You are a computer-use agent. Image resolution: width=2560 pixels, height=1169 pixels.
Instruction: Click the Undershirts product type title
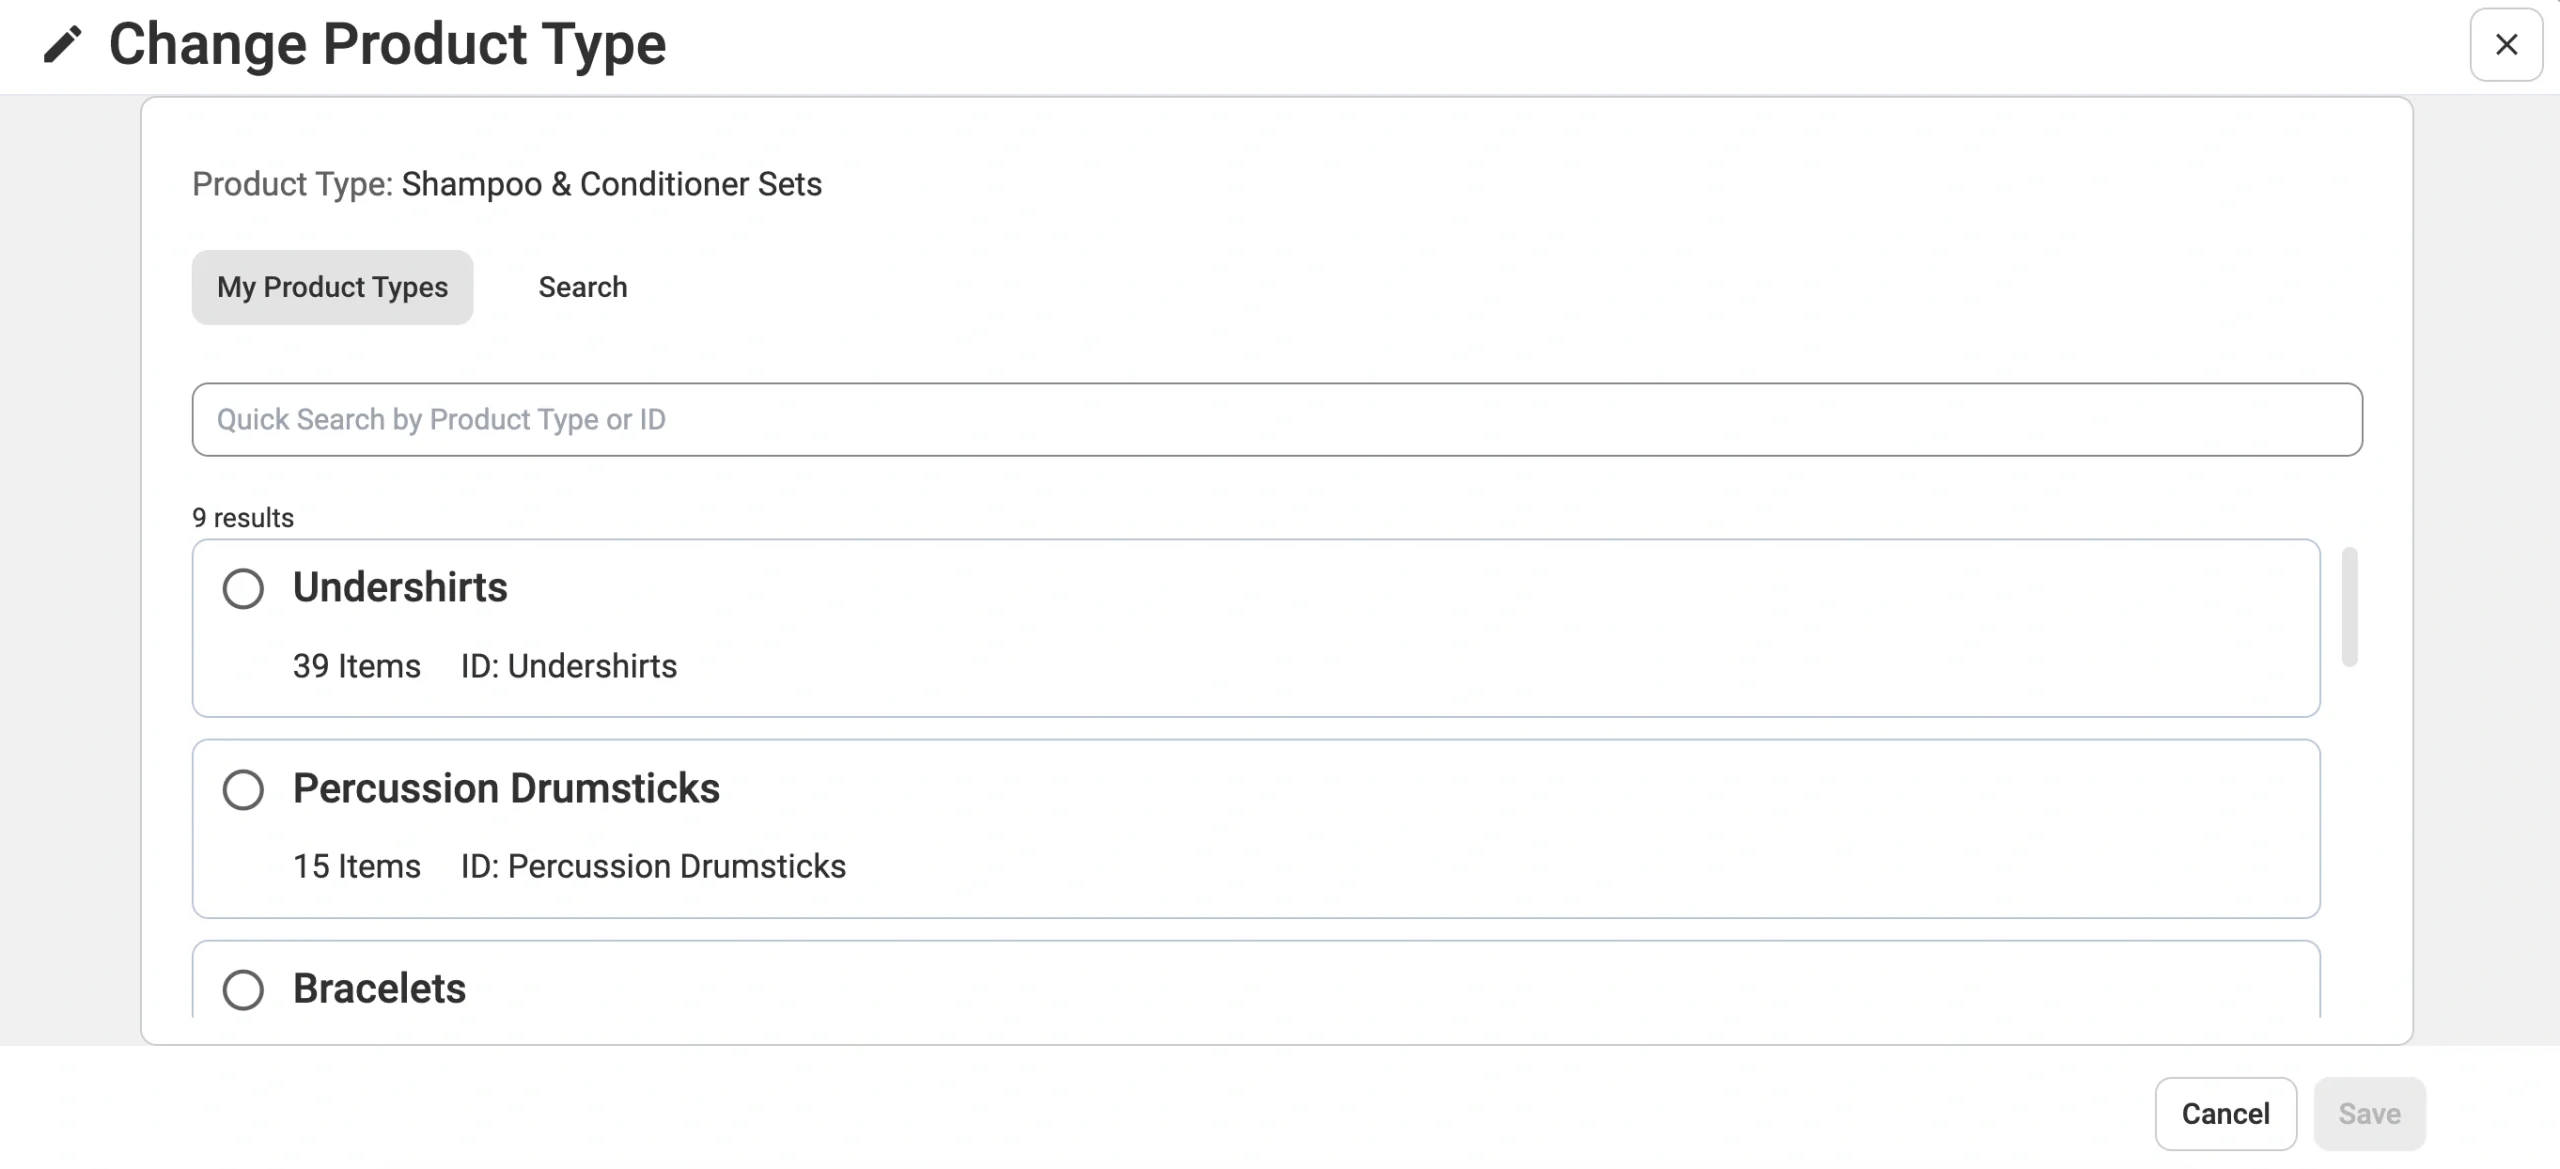tap(400, 588)
